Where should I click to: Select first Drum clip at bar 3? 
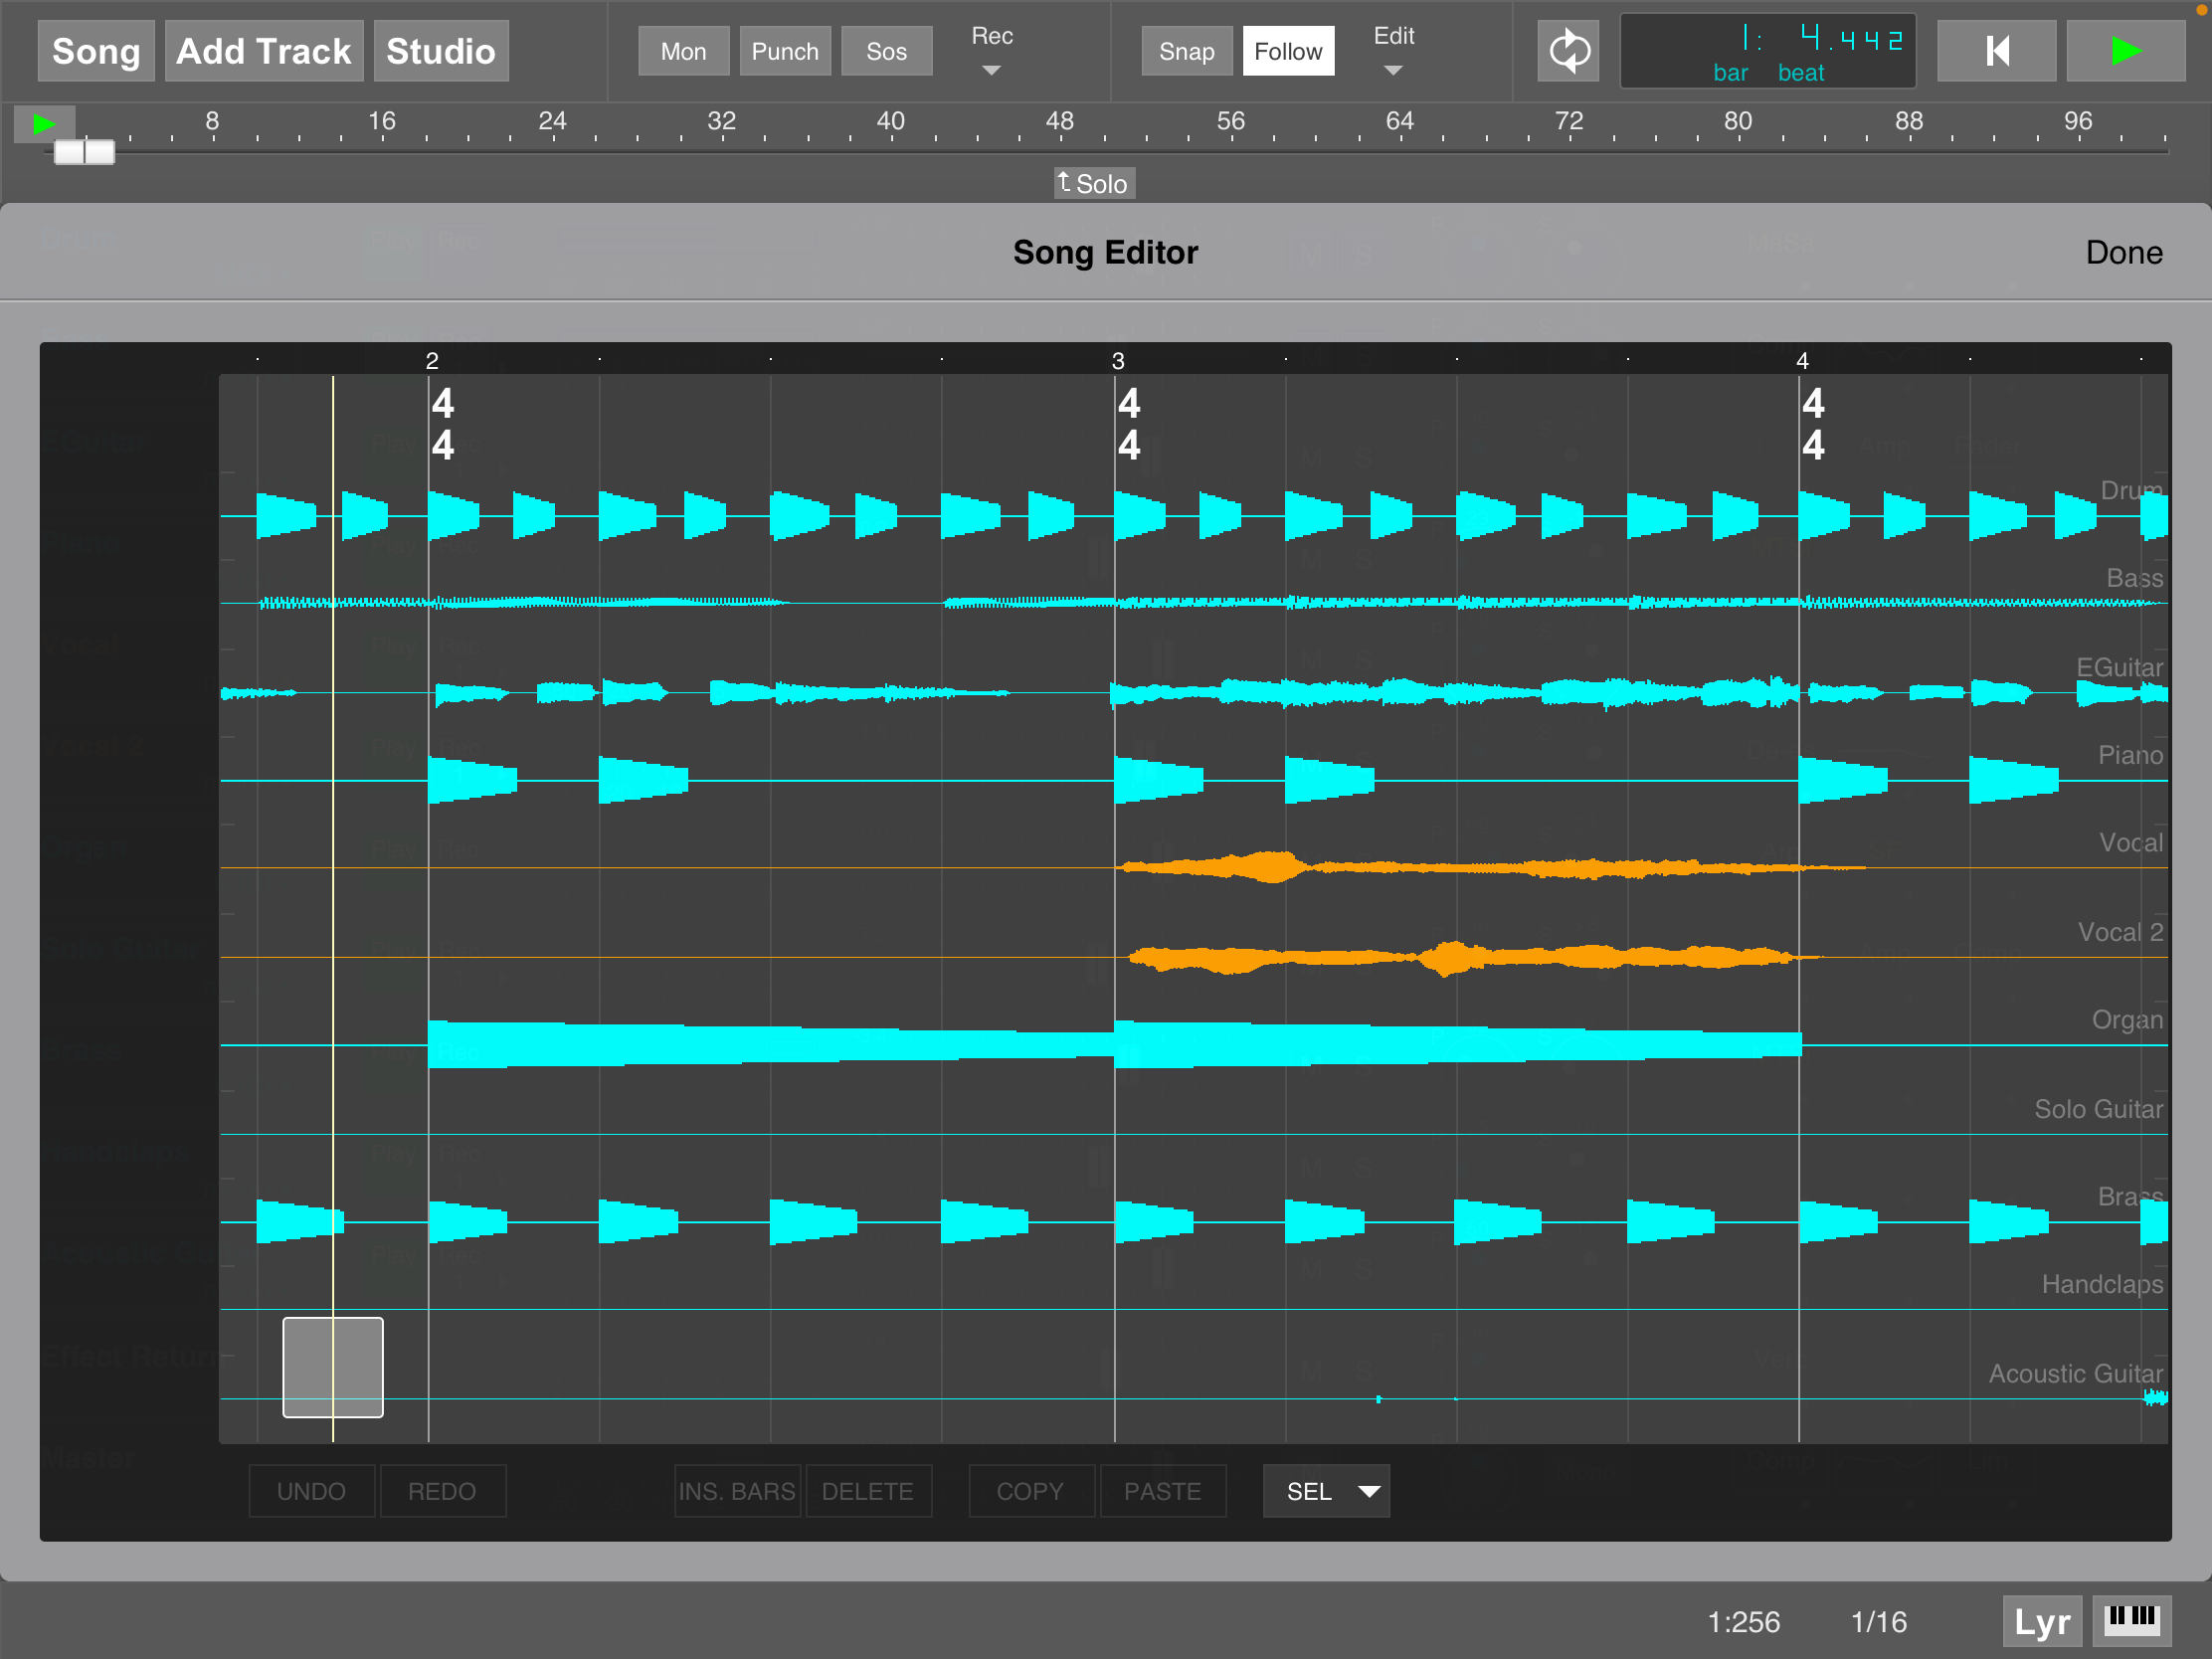(1140, 516)
